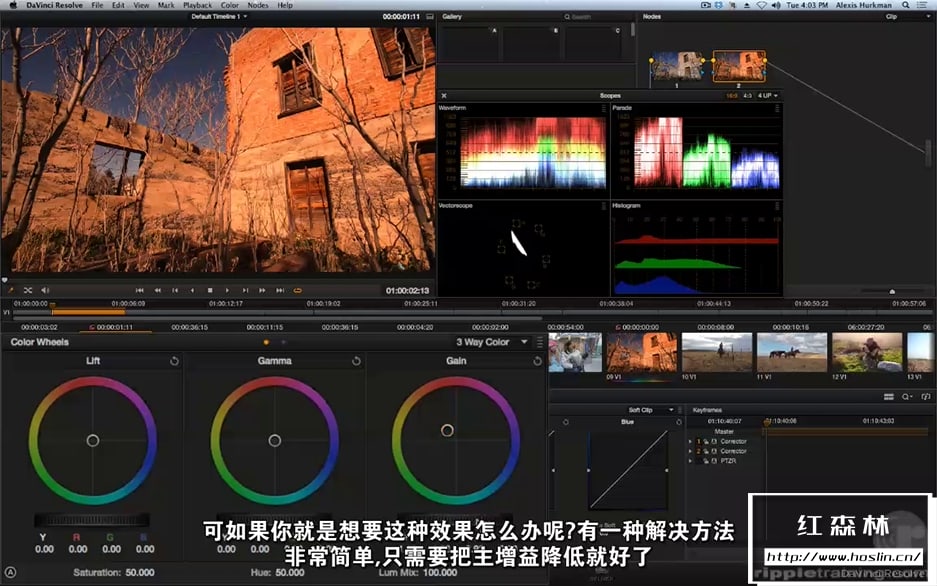Click the Lift master wheel slider
937x586 pixels.
(x=92, y=520)
